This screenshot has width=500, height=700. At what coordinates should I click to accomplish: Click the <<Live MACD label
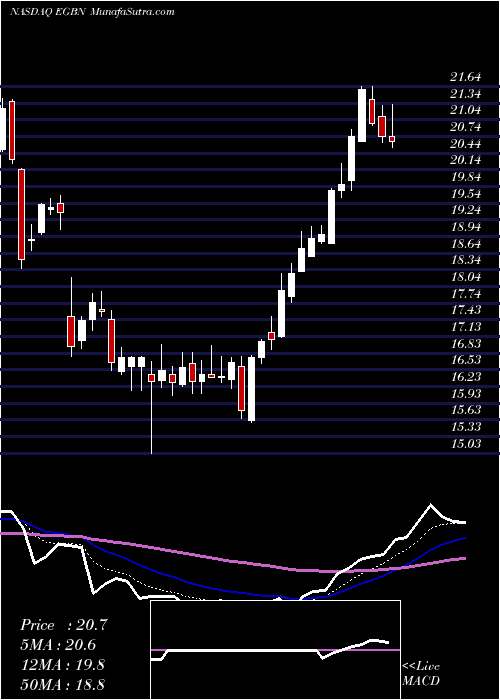tap(421, 674)
